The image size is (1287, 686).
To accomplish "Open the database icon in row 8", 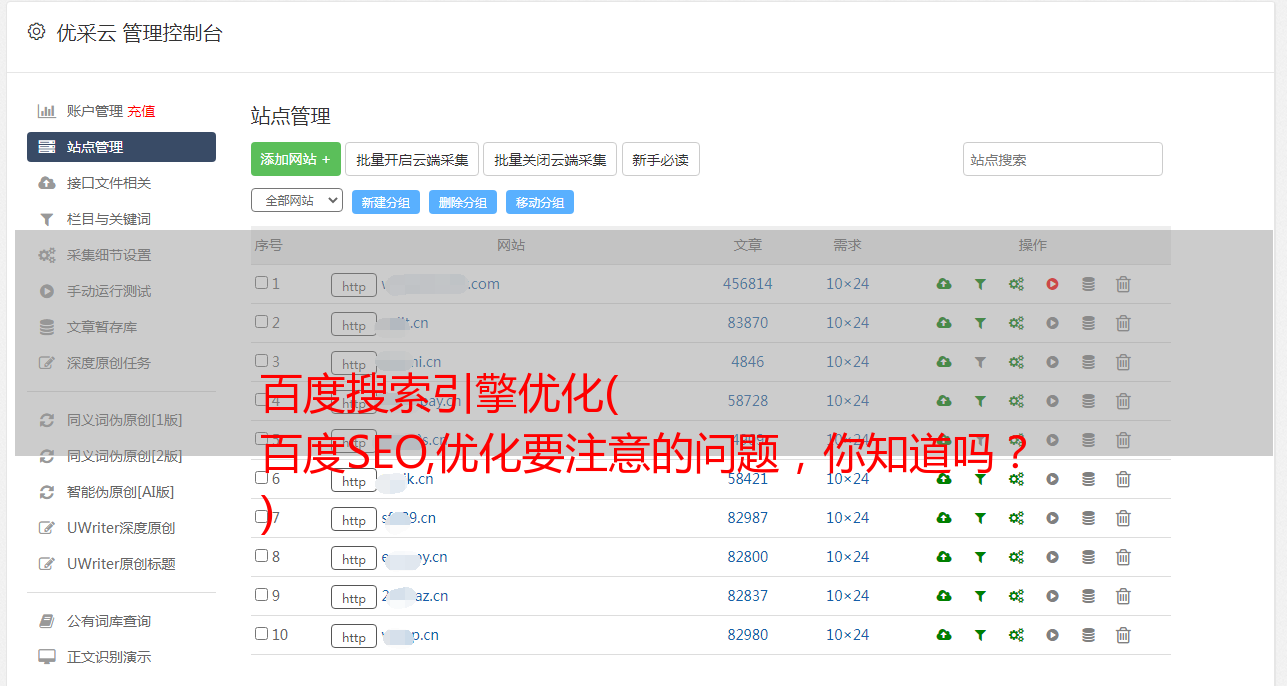I will 1088,557.
